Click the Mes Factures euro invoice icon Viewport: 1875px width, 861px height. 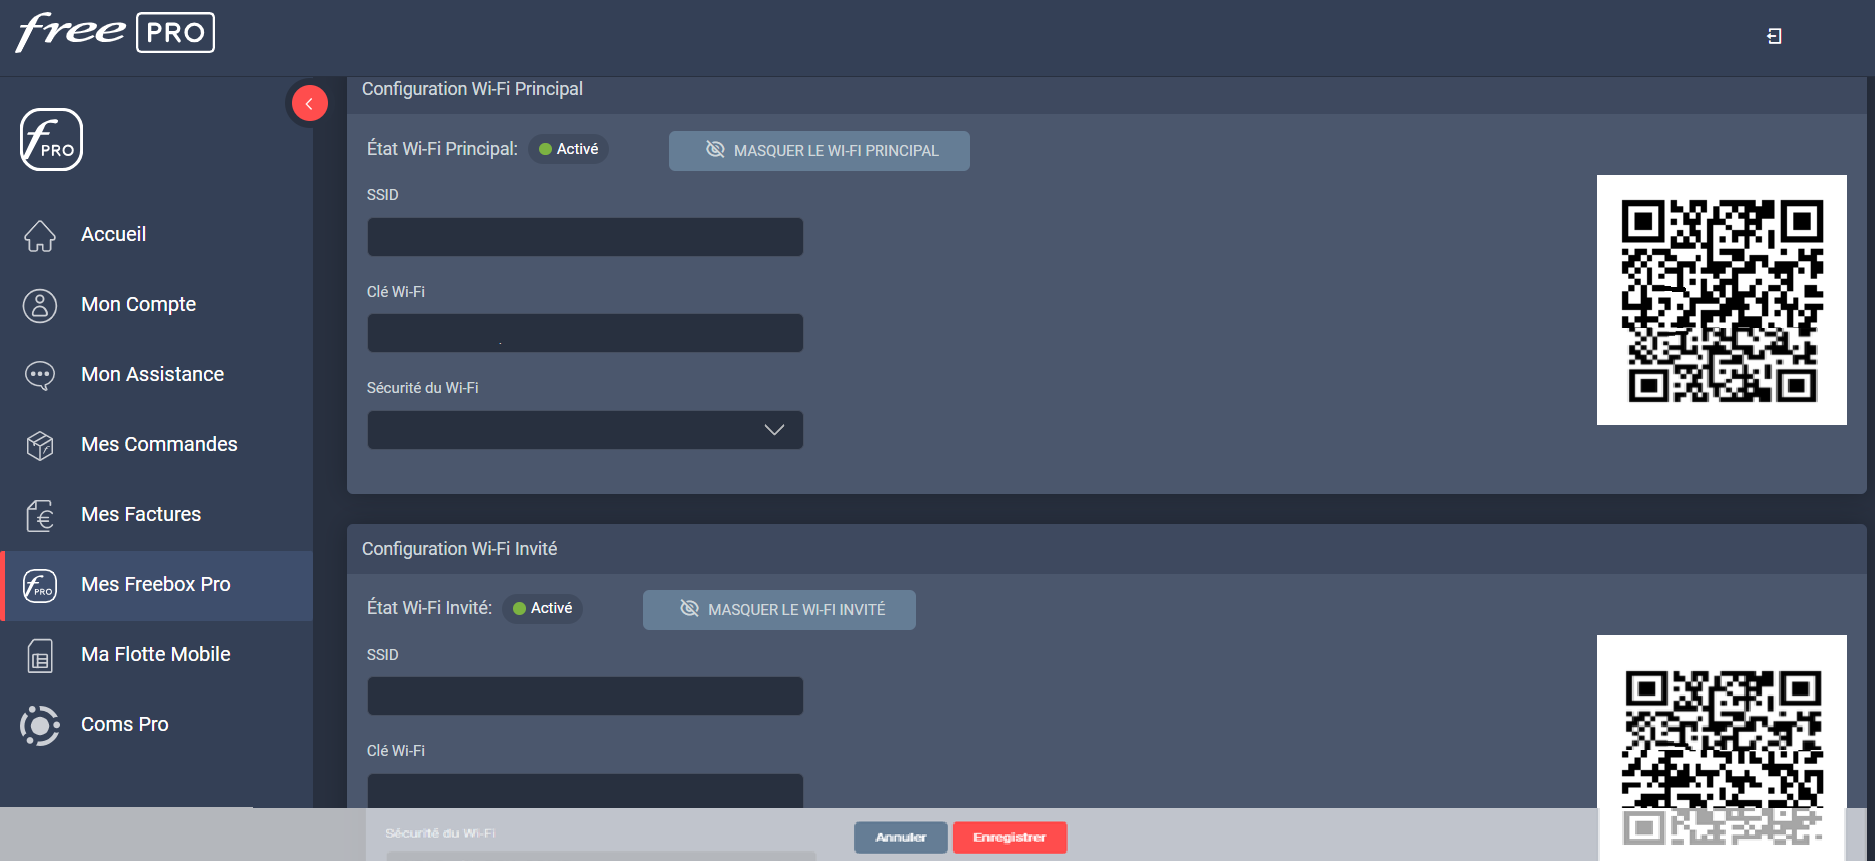coord(40,515)
